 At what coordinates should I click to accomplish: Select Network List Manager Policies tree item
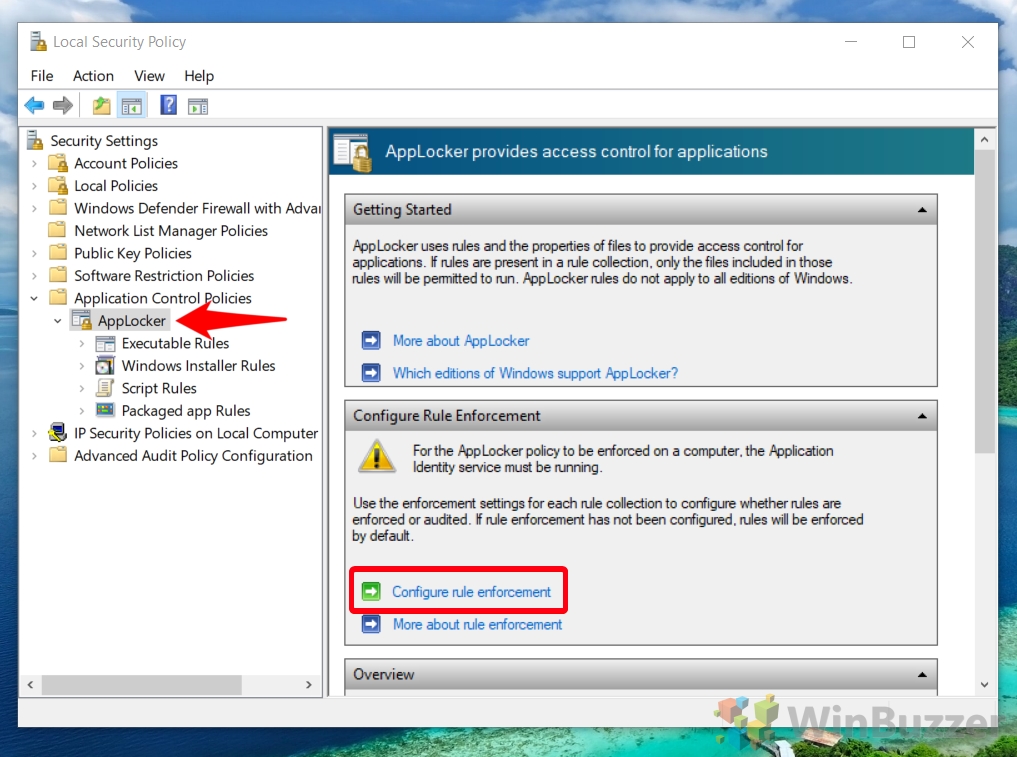171,230
